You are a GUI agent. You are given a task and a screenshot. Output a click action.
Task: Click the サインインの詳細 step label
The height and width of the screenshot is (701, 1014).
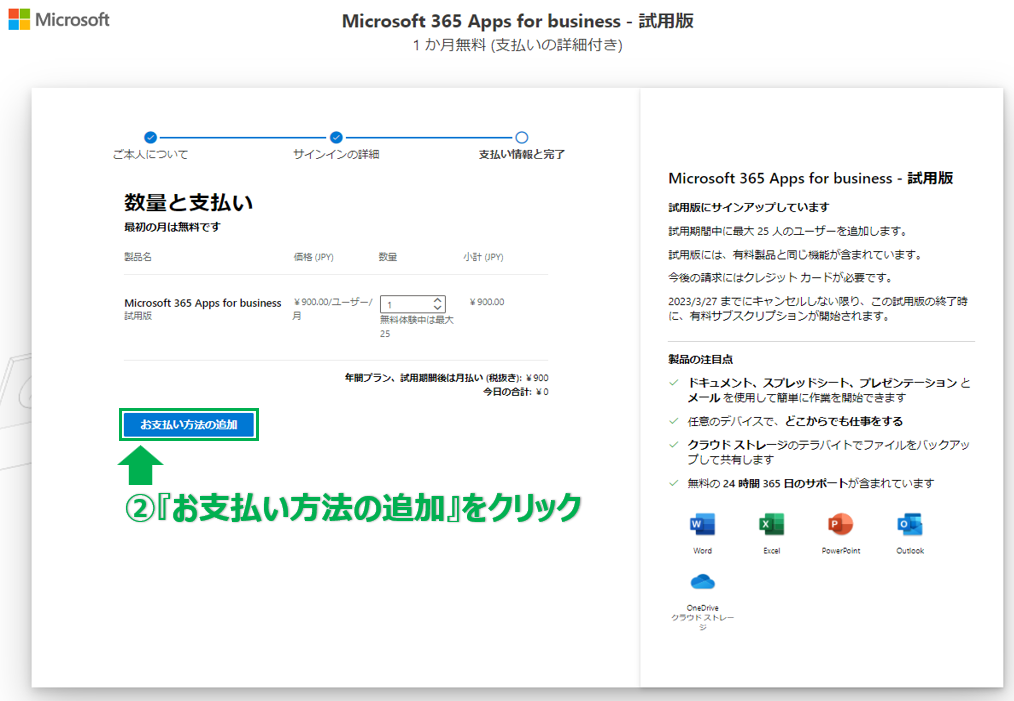click(336, 155)
